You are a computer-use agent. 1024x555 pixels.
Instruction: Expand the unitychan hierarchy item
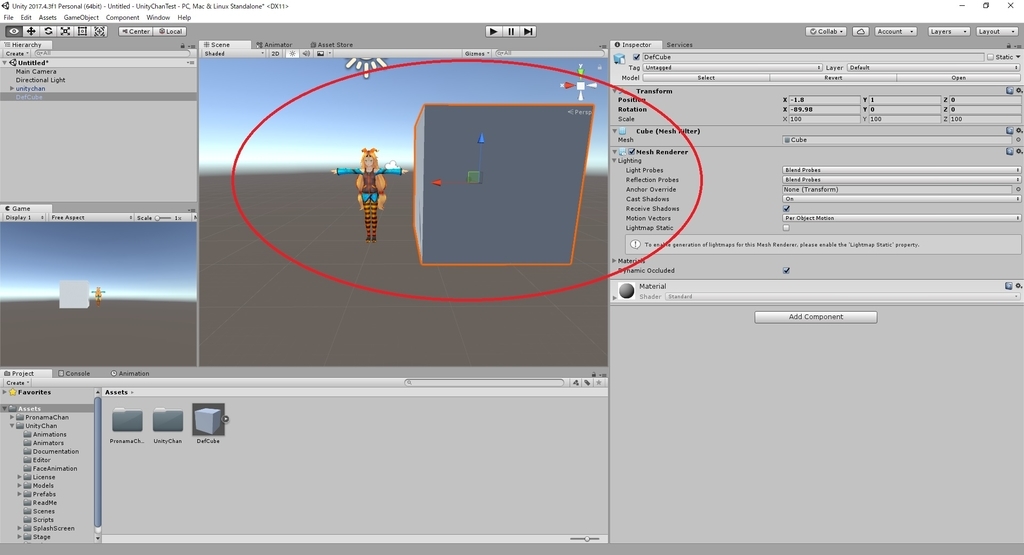click(x=11, y=88)
